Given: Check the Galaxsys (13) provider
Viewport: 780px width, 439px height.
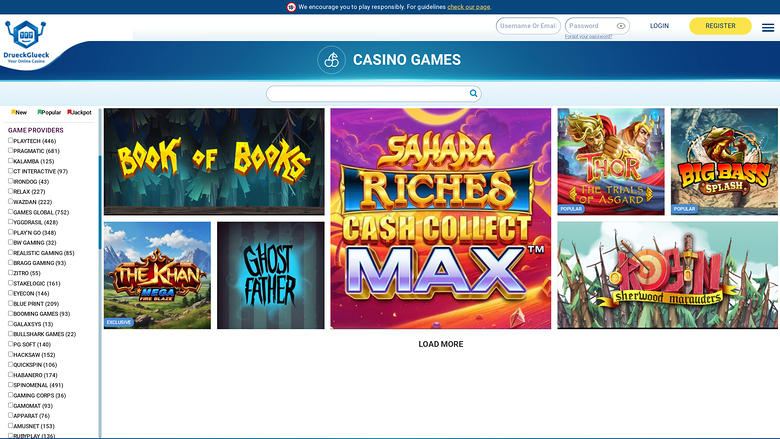Looking at the screenshot, I should tap(10, 324).
